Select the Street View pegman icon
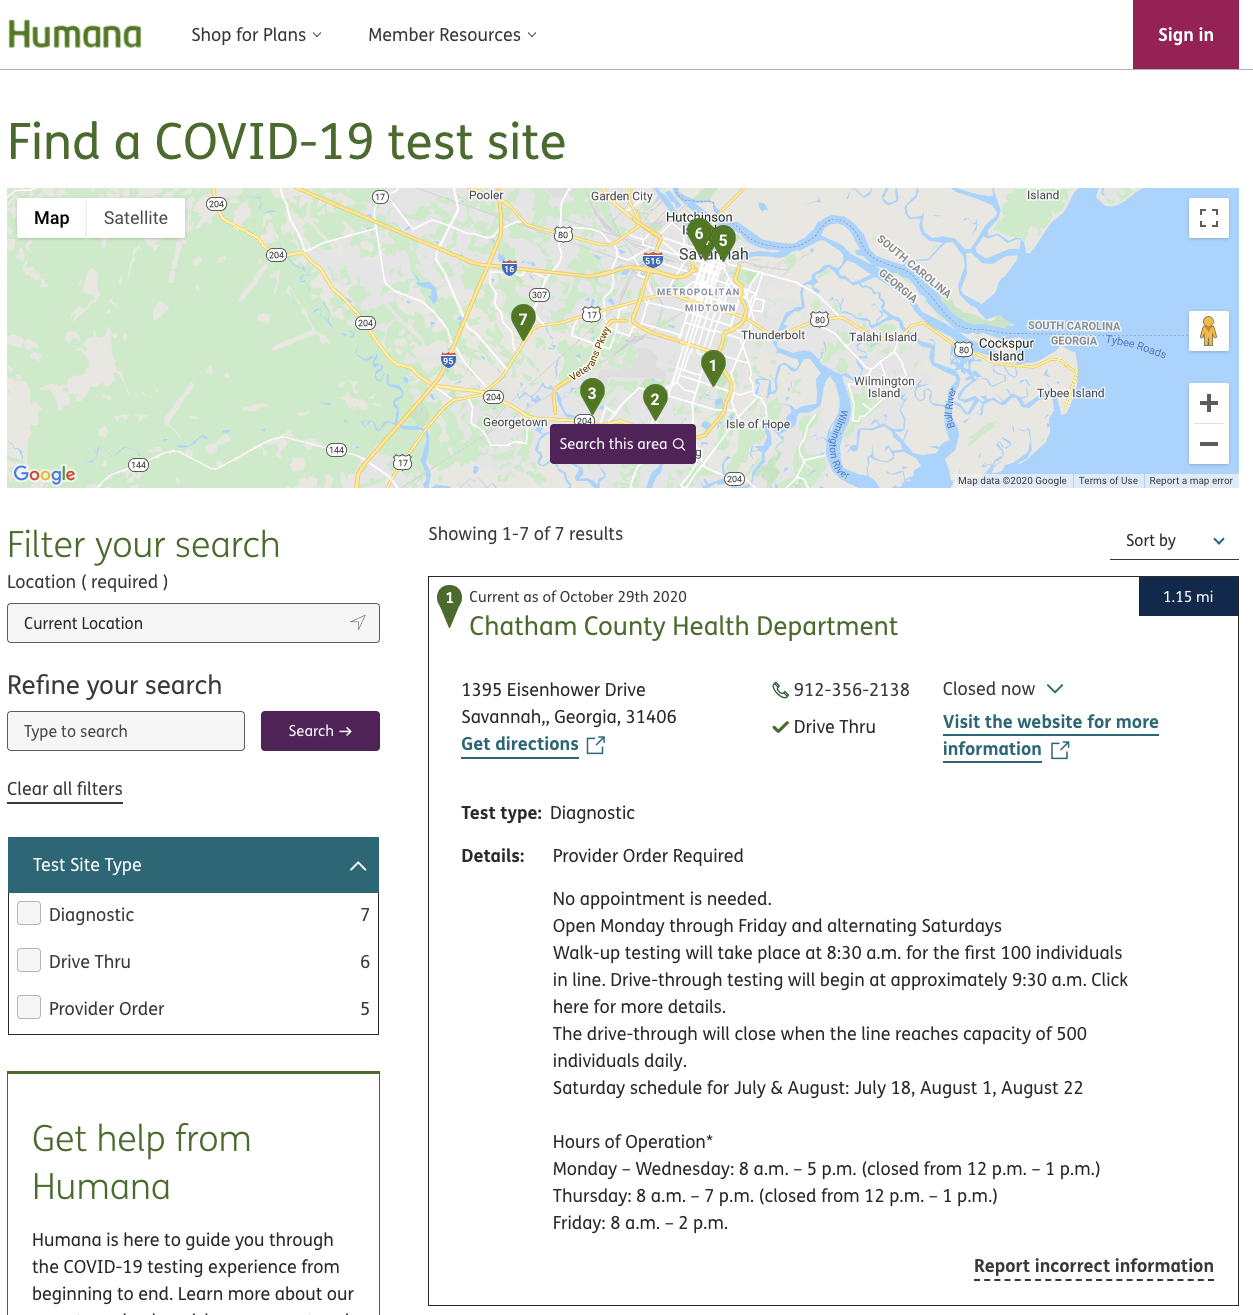The width and height of the screenshot is (1253, 1315). point(1208,331)
